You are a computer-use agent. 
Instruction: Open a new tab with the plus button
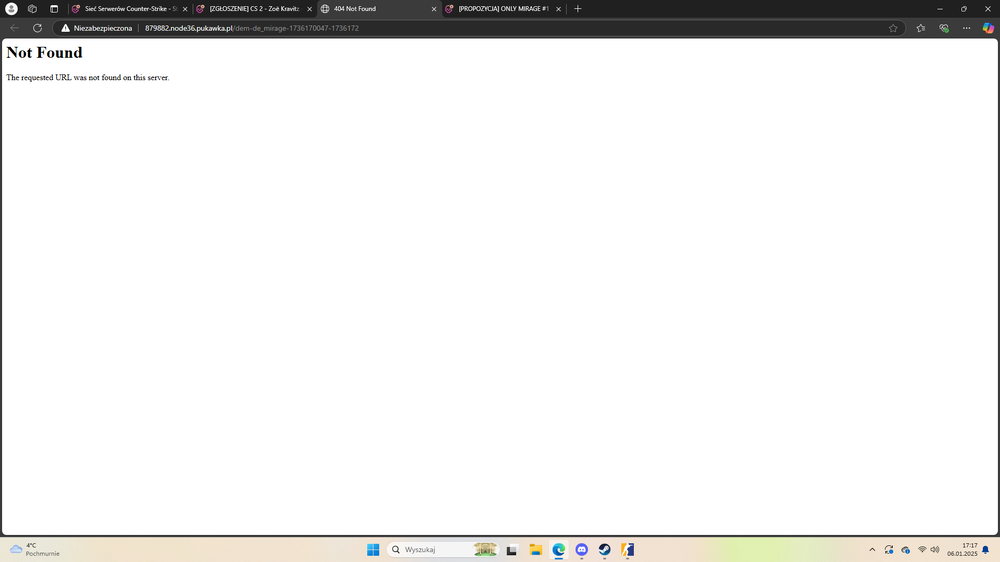pyautogui.click(x=578, y=9)
